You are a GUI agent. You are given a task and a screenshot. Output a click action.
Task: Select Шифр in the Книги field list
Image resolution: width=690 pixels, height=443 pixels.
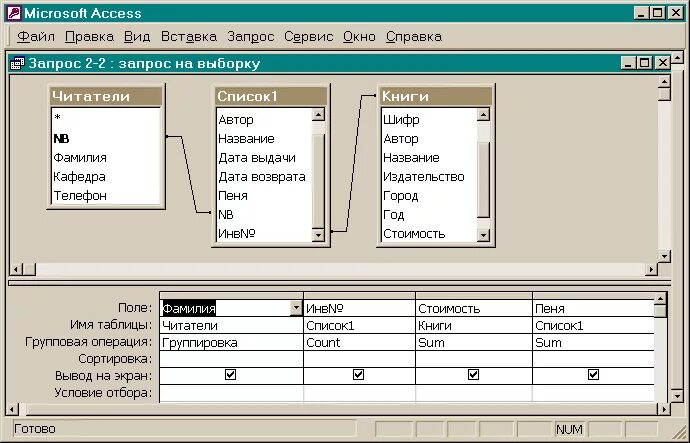pyautogui.click(x=429, y=120)
